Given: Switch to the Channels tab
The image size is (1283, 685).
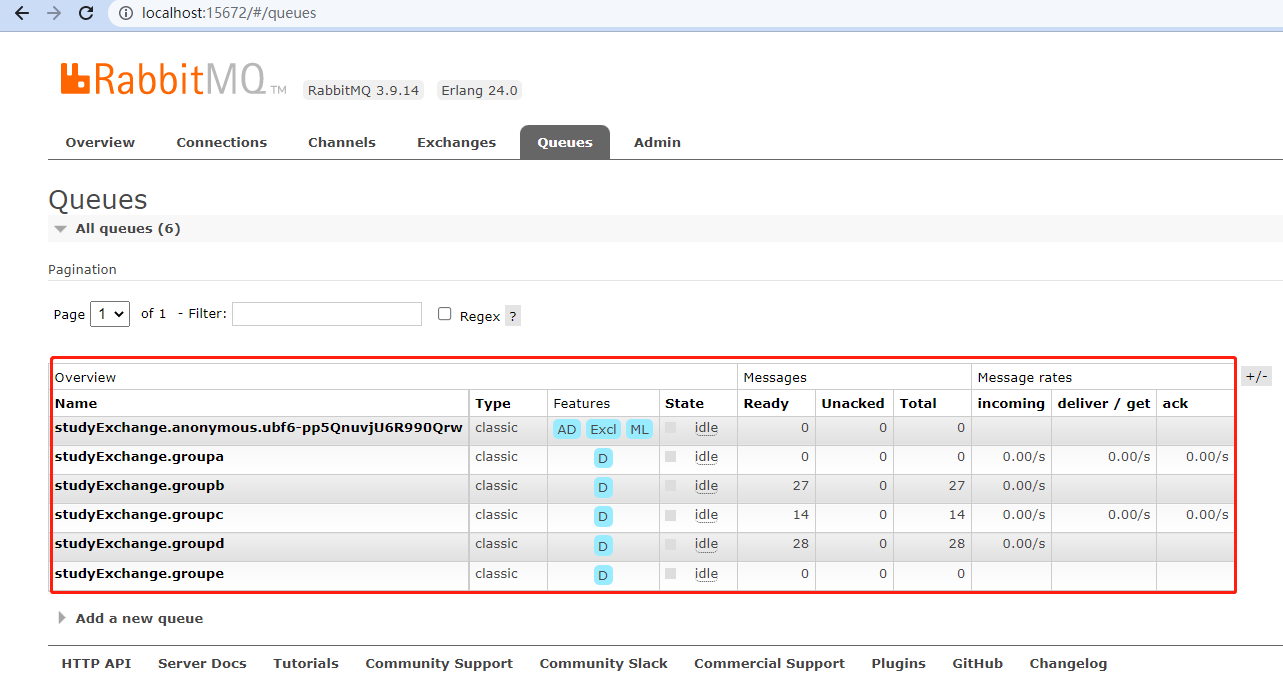Looking at the screenshot, I should pyautogui.click(x=342, y=142).
